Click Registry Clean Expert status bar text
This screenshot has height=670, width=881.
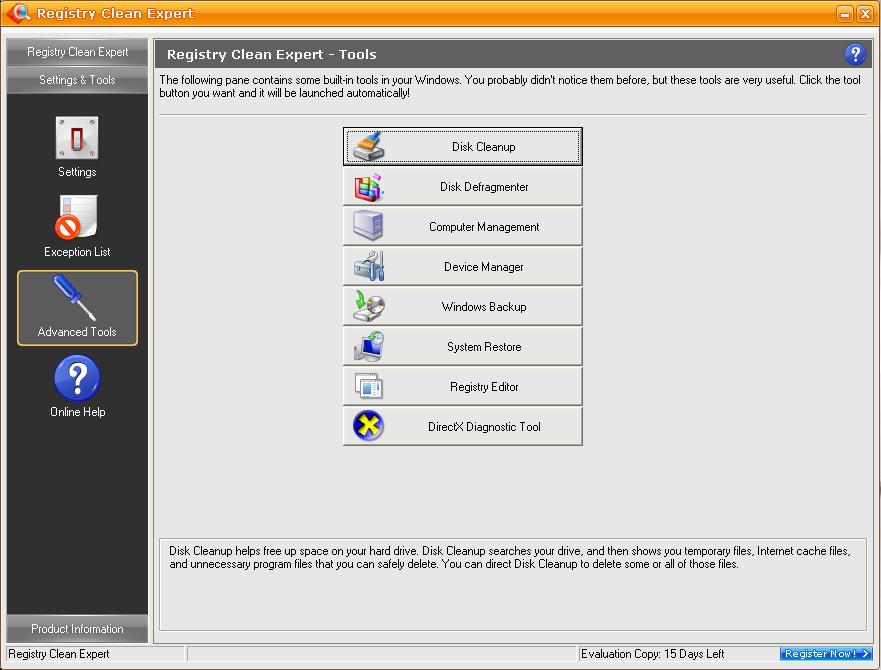[x=58, y=654]
